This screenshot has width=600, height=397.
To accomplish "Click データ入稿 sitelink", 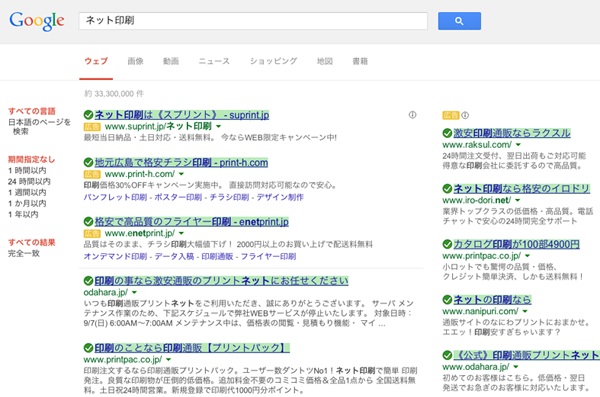I will tap(174, 256).
